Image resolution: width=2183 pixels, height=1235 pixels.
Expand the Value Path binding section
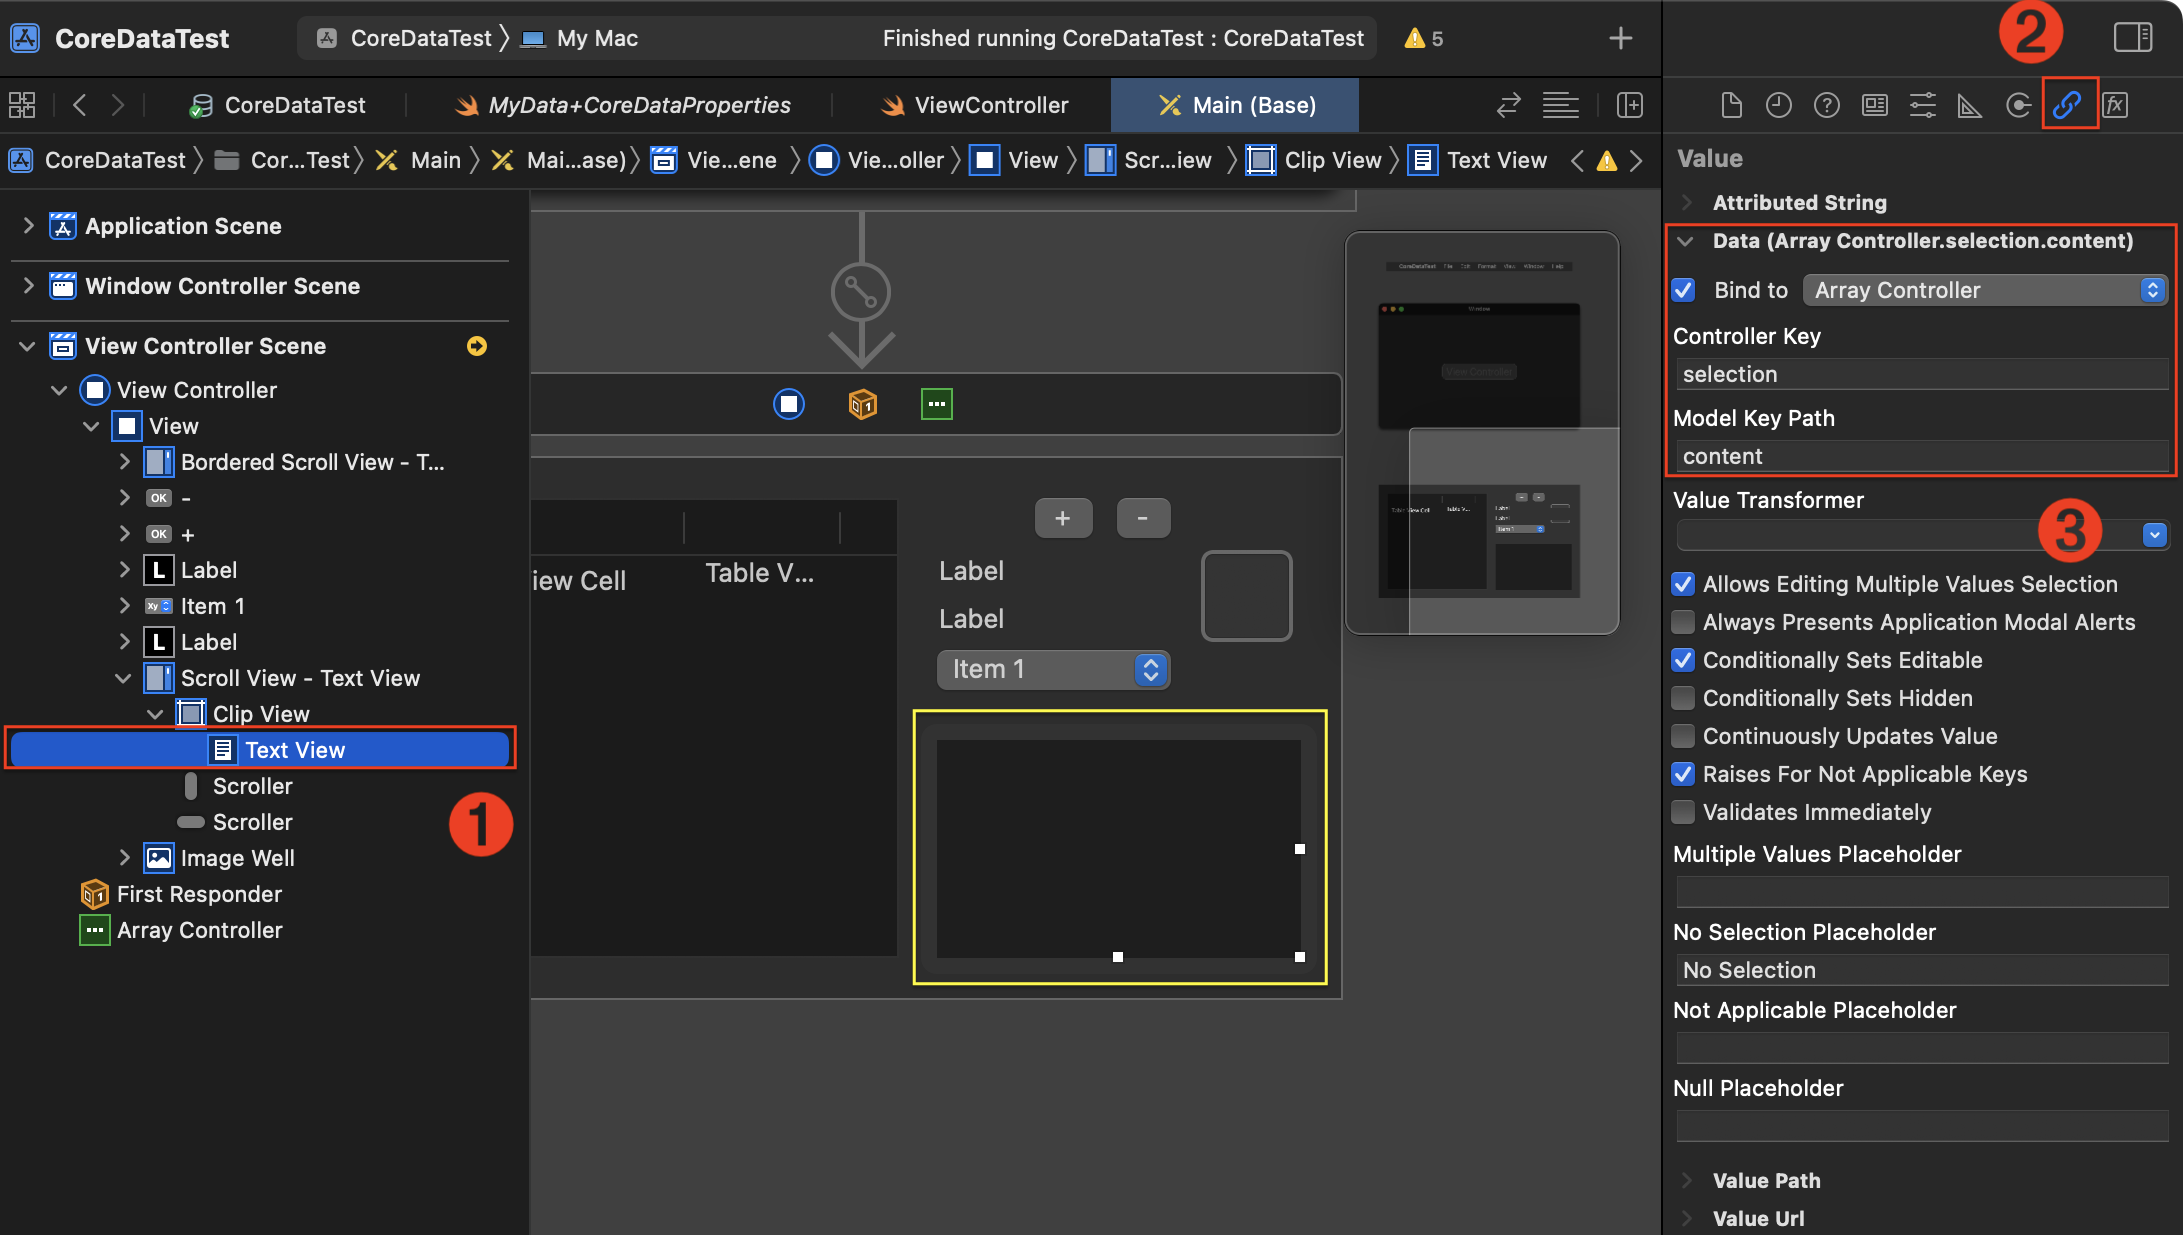coord(1687,1180)
